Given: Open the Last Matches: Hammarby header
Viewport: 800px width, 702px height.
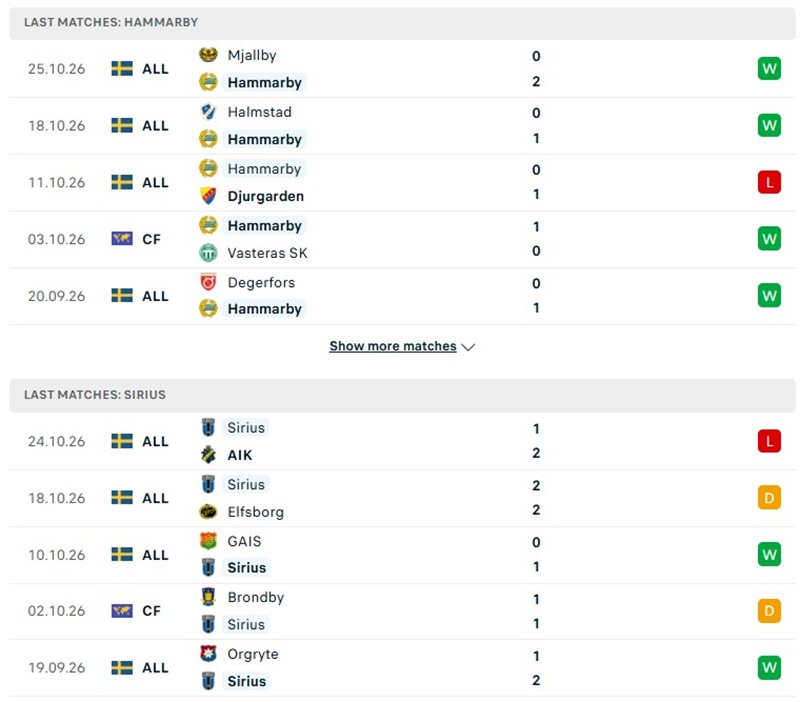Looking at the screenshot, I should pyautogui.click(x=402, y=23).
